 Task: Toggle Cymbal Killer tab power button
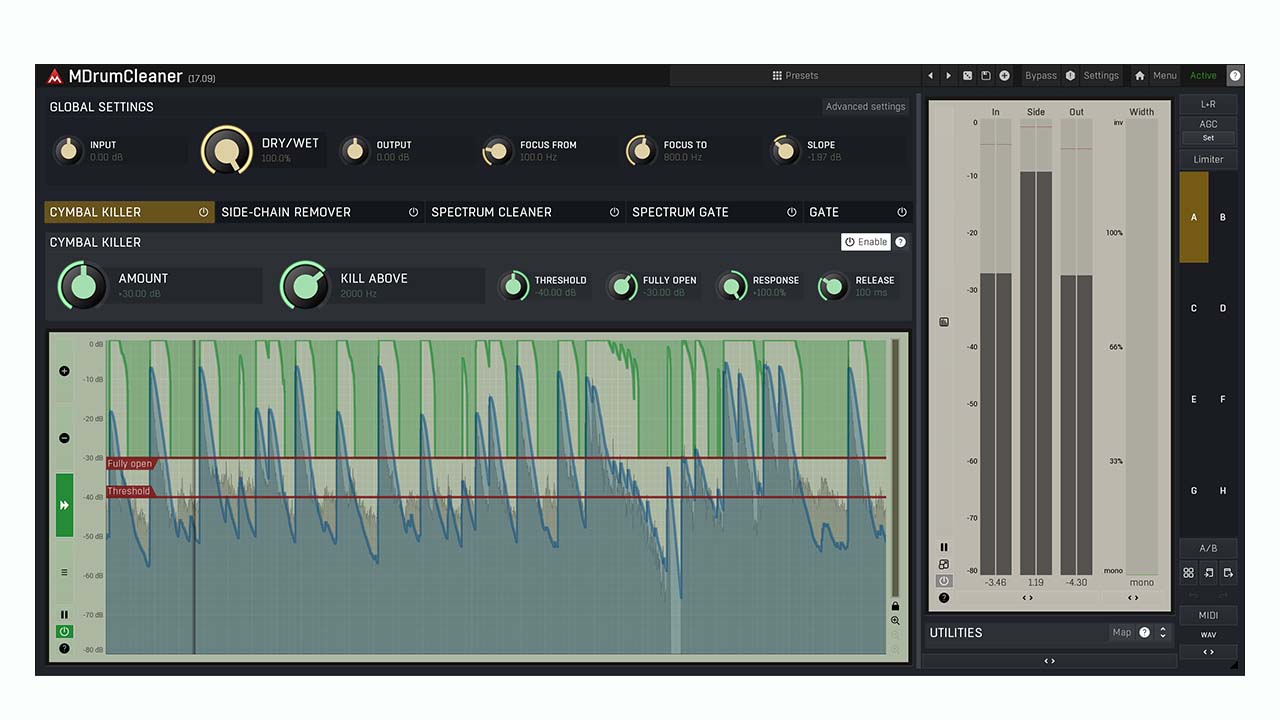pyautogui.click(x=203, y=212)
